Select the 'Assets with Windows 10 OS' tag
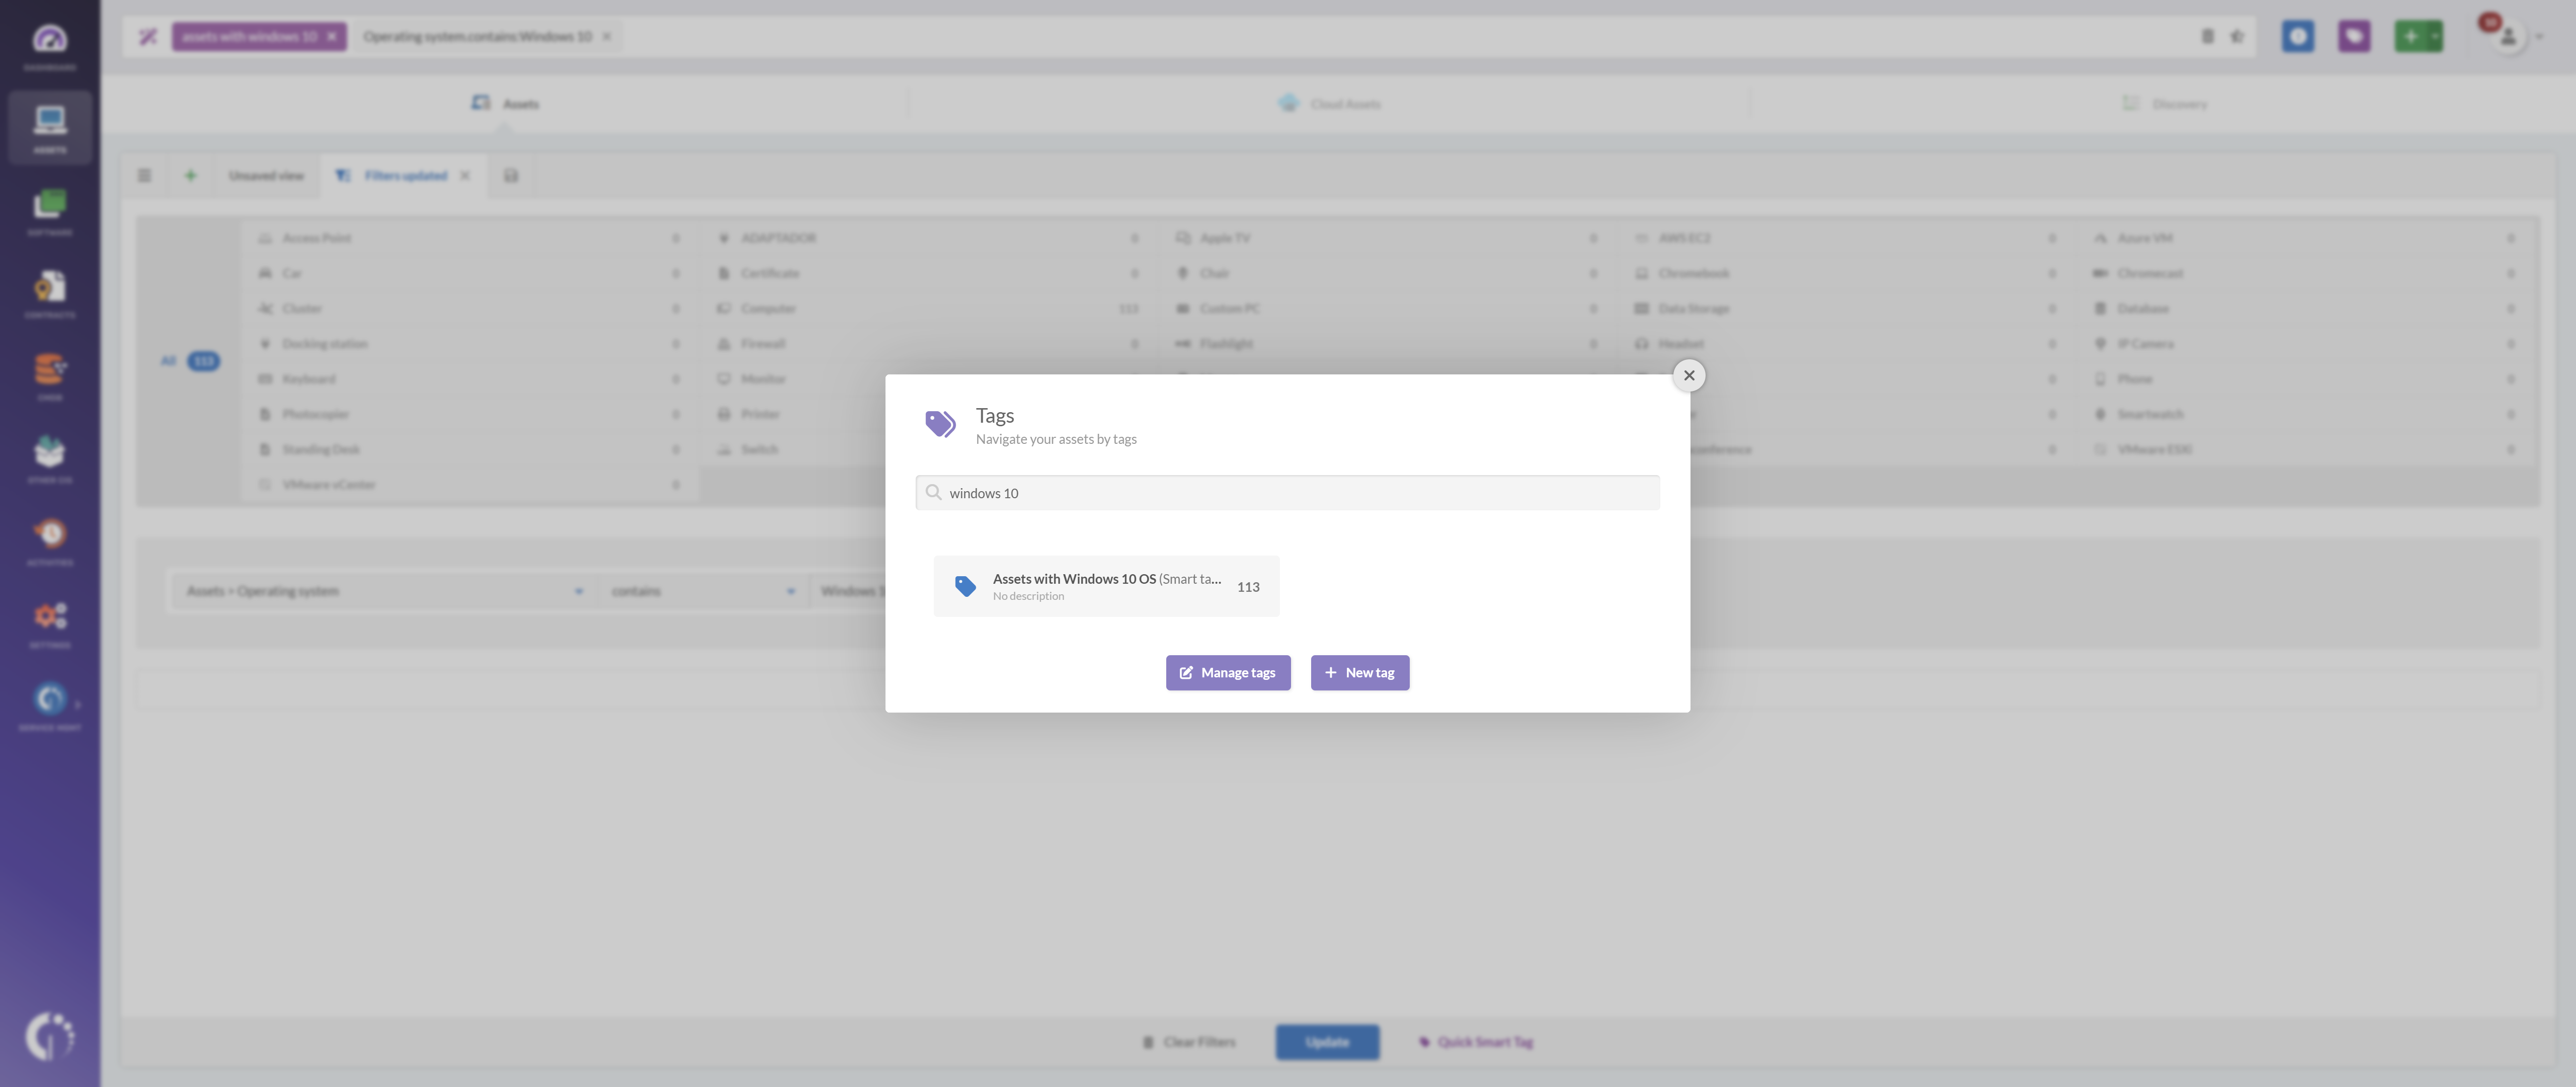This screenshot has width=2576, height=1087. (x=1106, y=586)
